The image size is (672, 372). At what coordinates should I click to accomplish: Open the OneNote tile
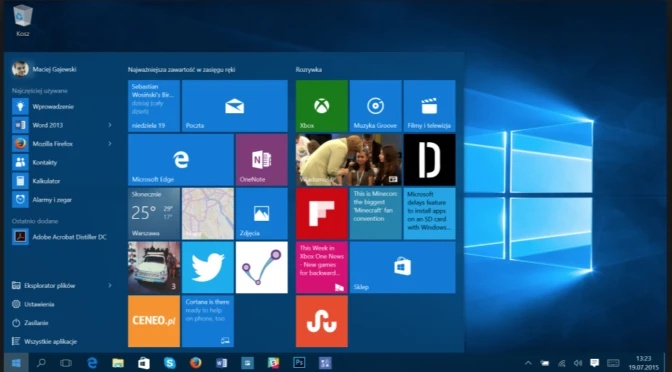tap(261, 160)
